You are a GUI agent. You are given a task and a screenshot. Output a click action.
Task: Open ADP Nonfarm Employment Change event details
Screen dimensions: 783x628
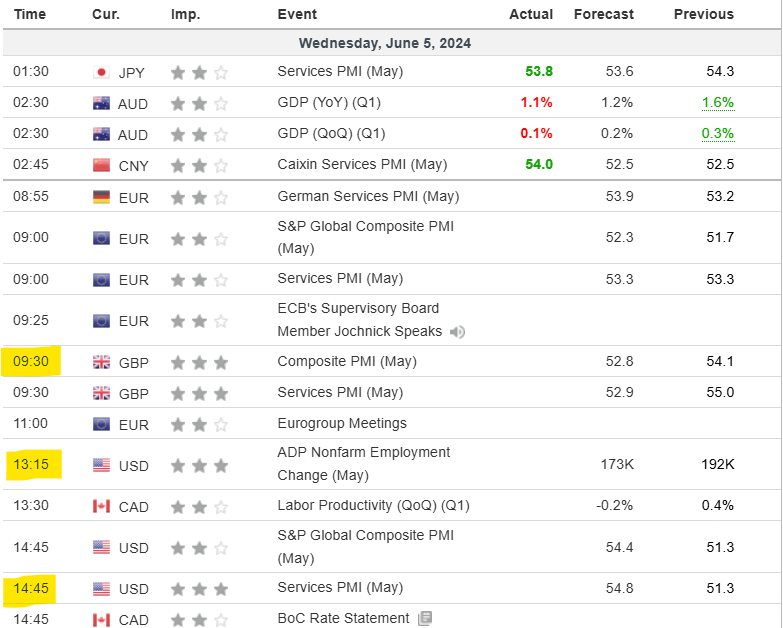(364, 464)
